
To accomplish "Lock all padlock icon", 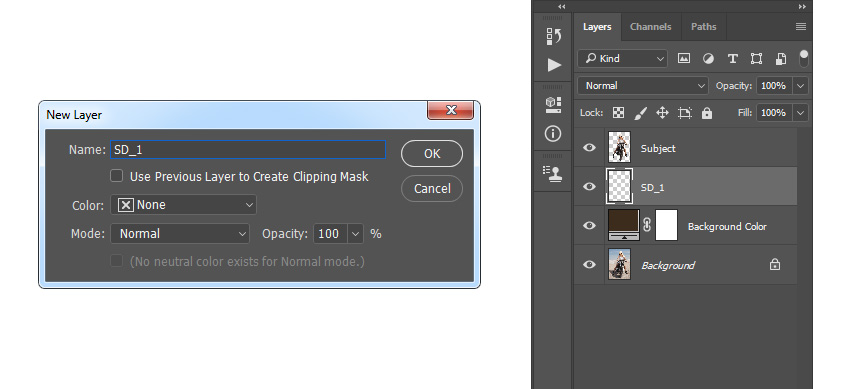I will (706, 113).
